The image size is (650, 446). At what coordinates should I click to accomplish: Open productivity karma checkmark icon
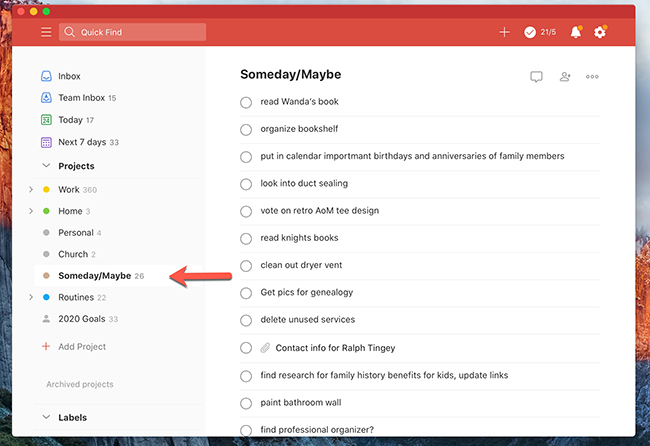coord(530,32)
